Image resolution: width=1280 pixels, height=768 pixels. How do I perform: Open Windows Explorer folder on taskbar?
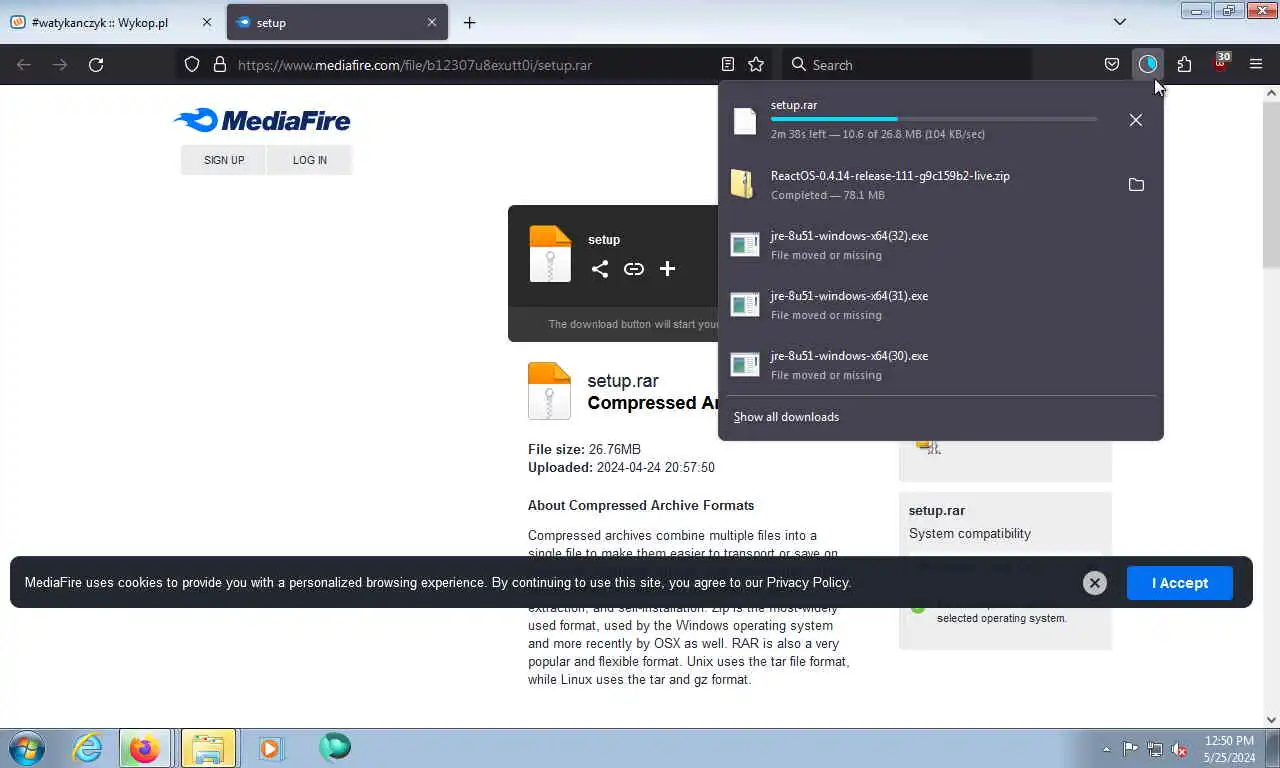click(x=208, y=748)
